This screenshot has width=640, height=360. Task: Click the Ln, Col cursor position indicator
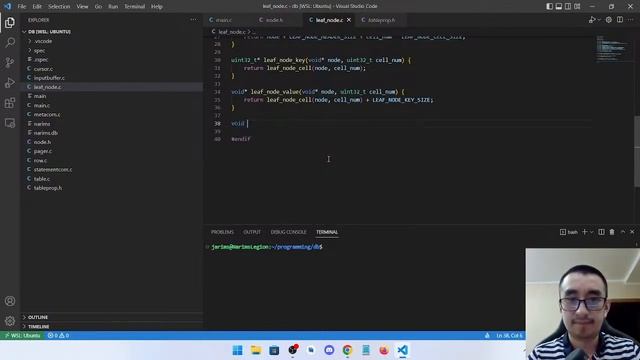pyautogui.click(x=509, y=336)
